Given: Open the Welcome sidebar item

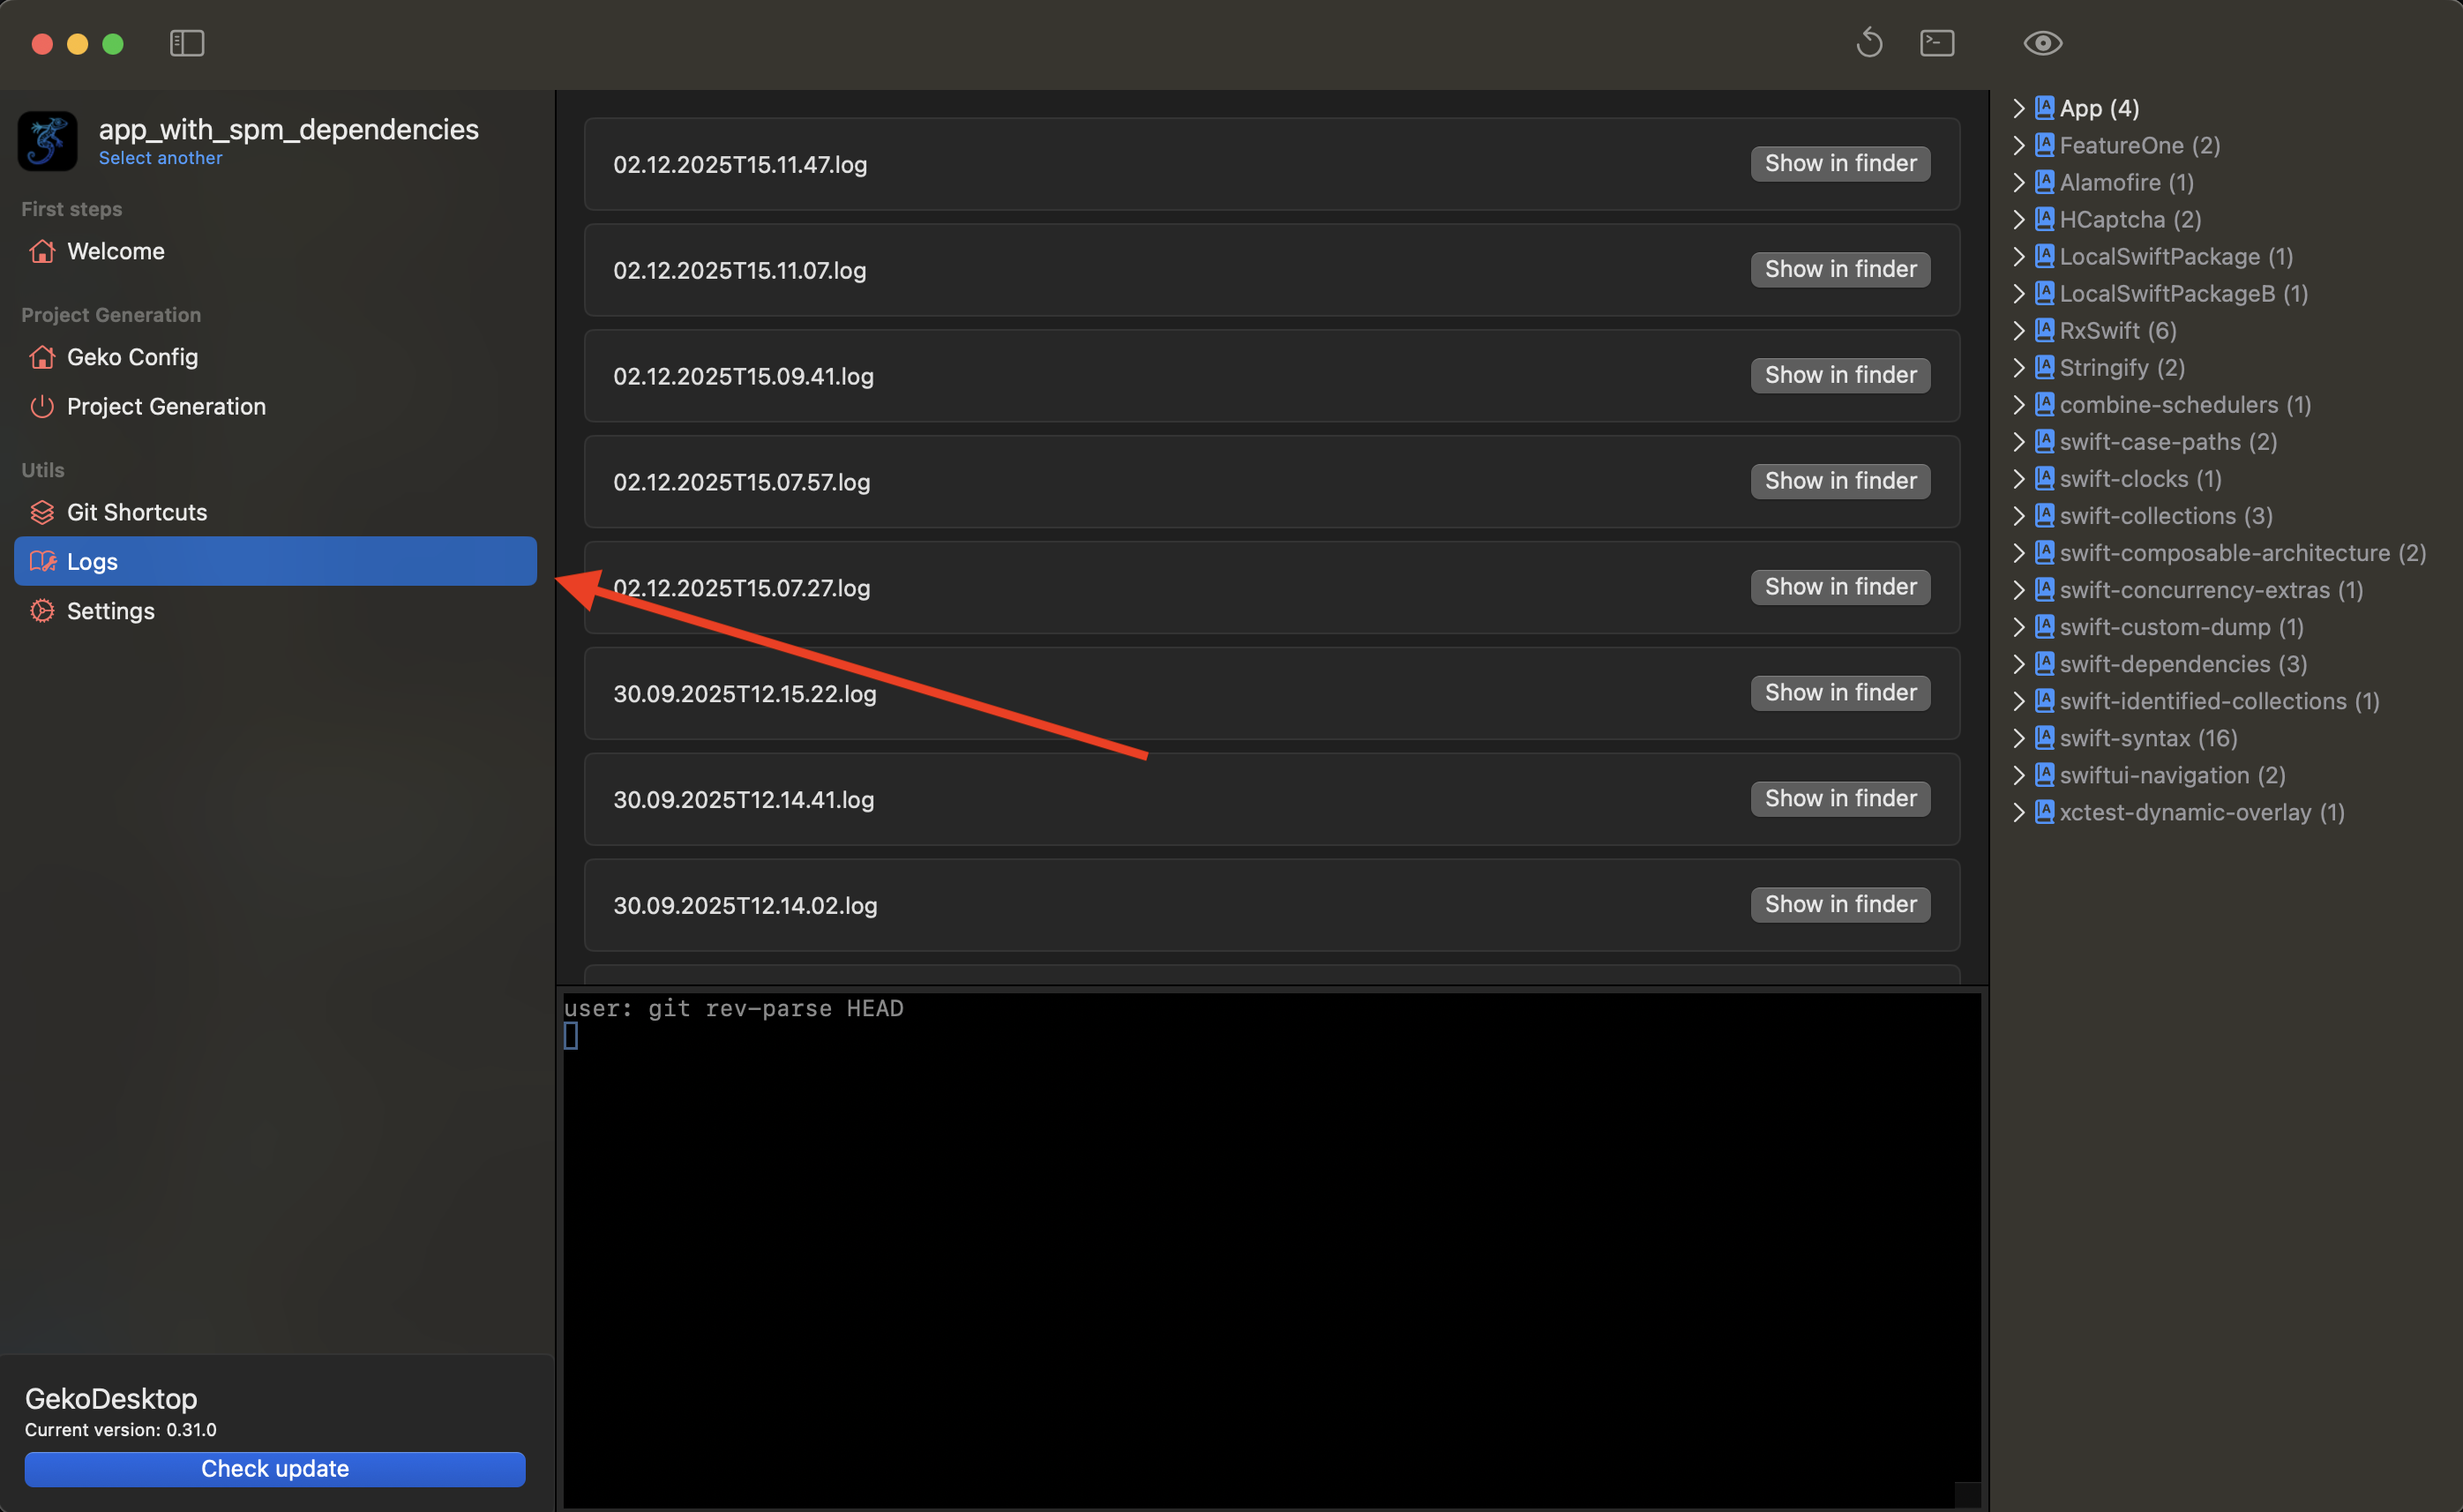Looking at the screenshot, I should [x=115, y=251].
